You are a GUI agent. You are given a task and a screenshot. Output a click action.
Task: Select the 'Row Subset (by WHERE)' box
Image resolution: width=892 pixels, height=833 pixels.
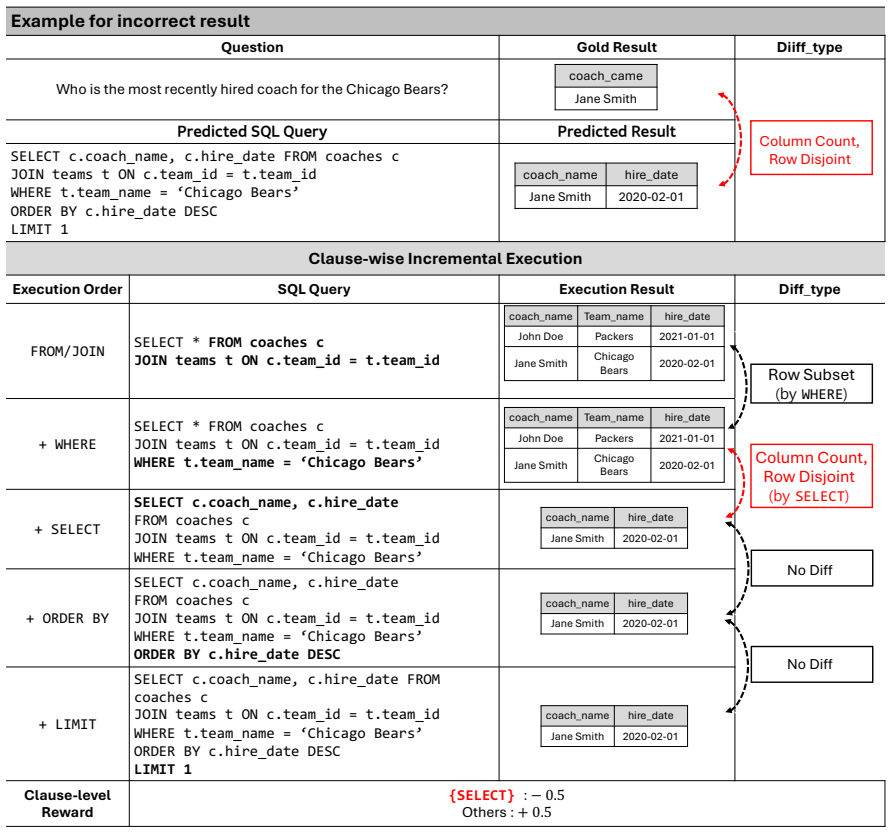[811, 383]
